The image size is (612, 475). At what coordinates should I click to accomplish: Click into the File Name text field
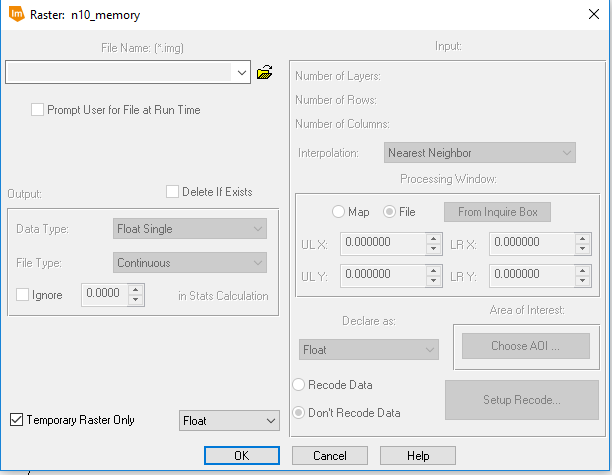(x=119, y=72)
